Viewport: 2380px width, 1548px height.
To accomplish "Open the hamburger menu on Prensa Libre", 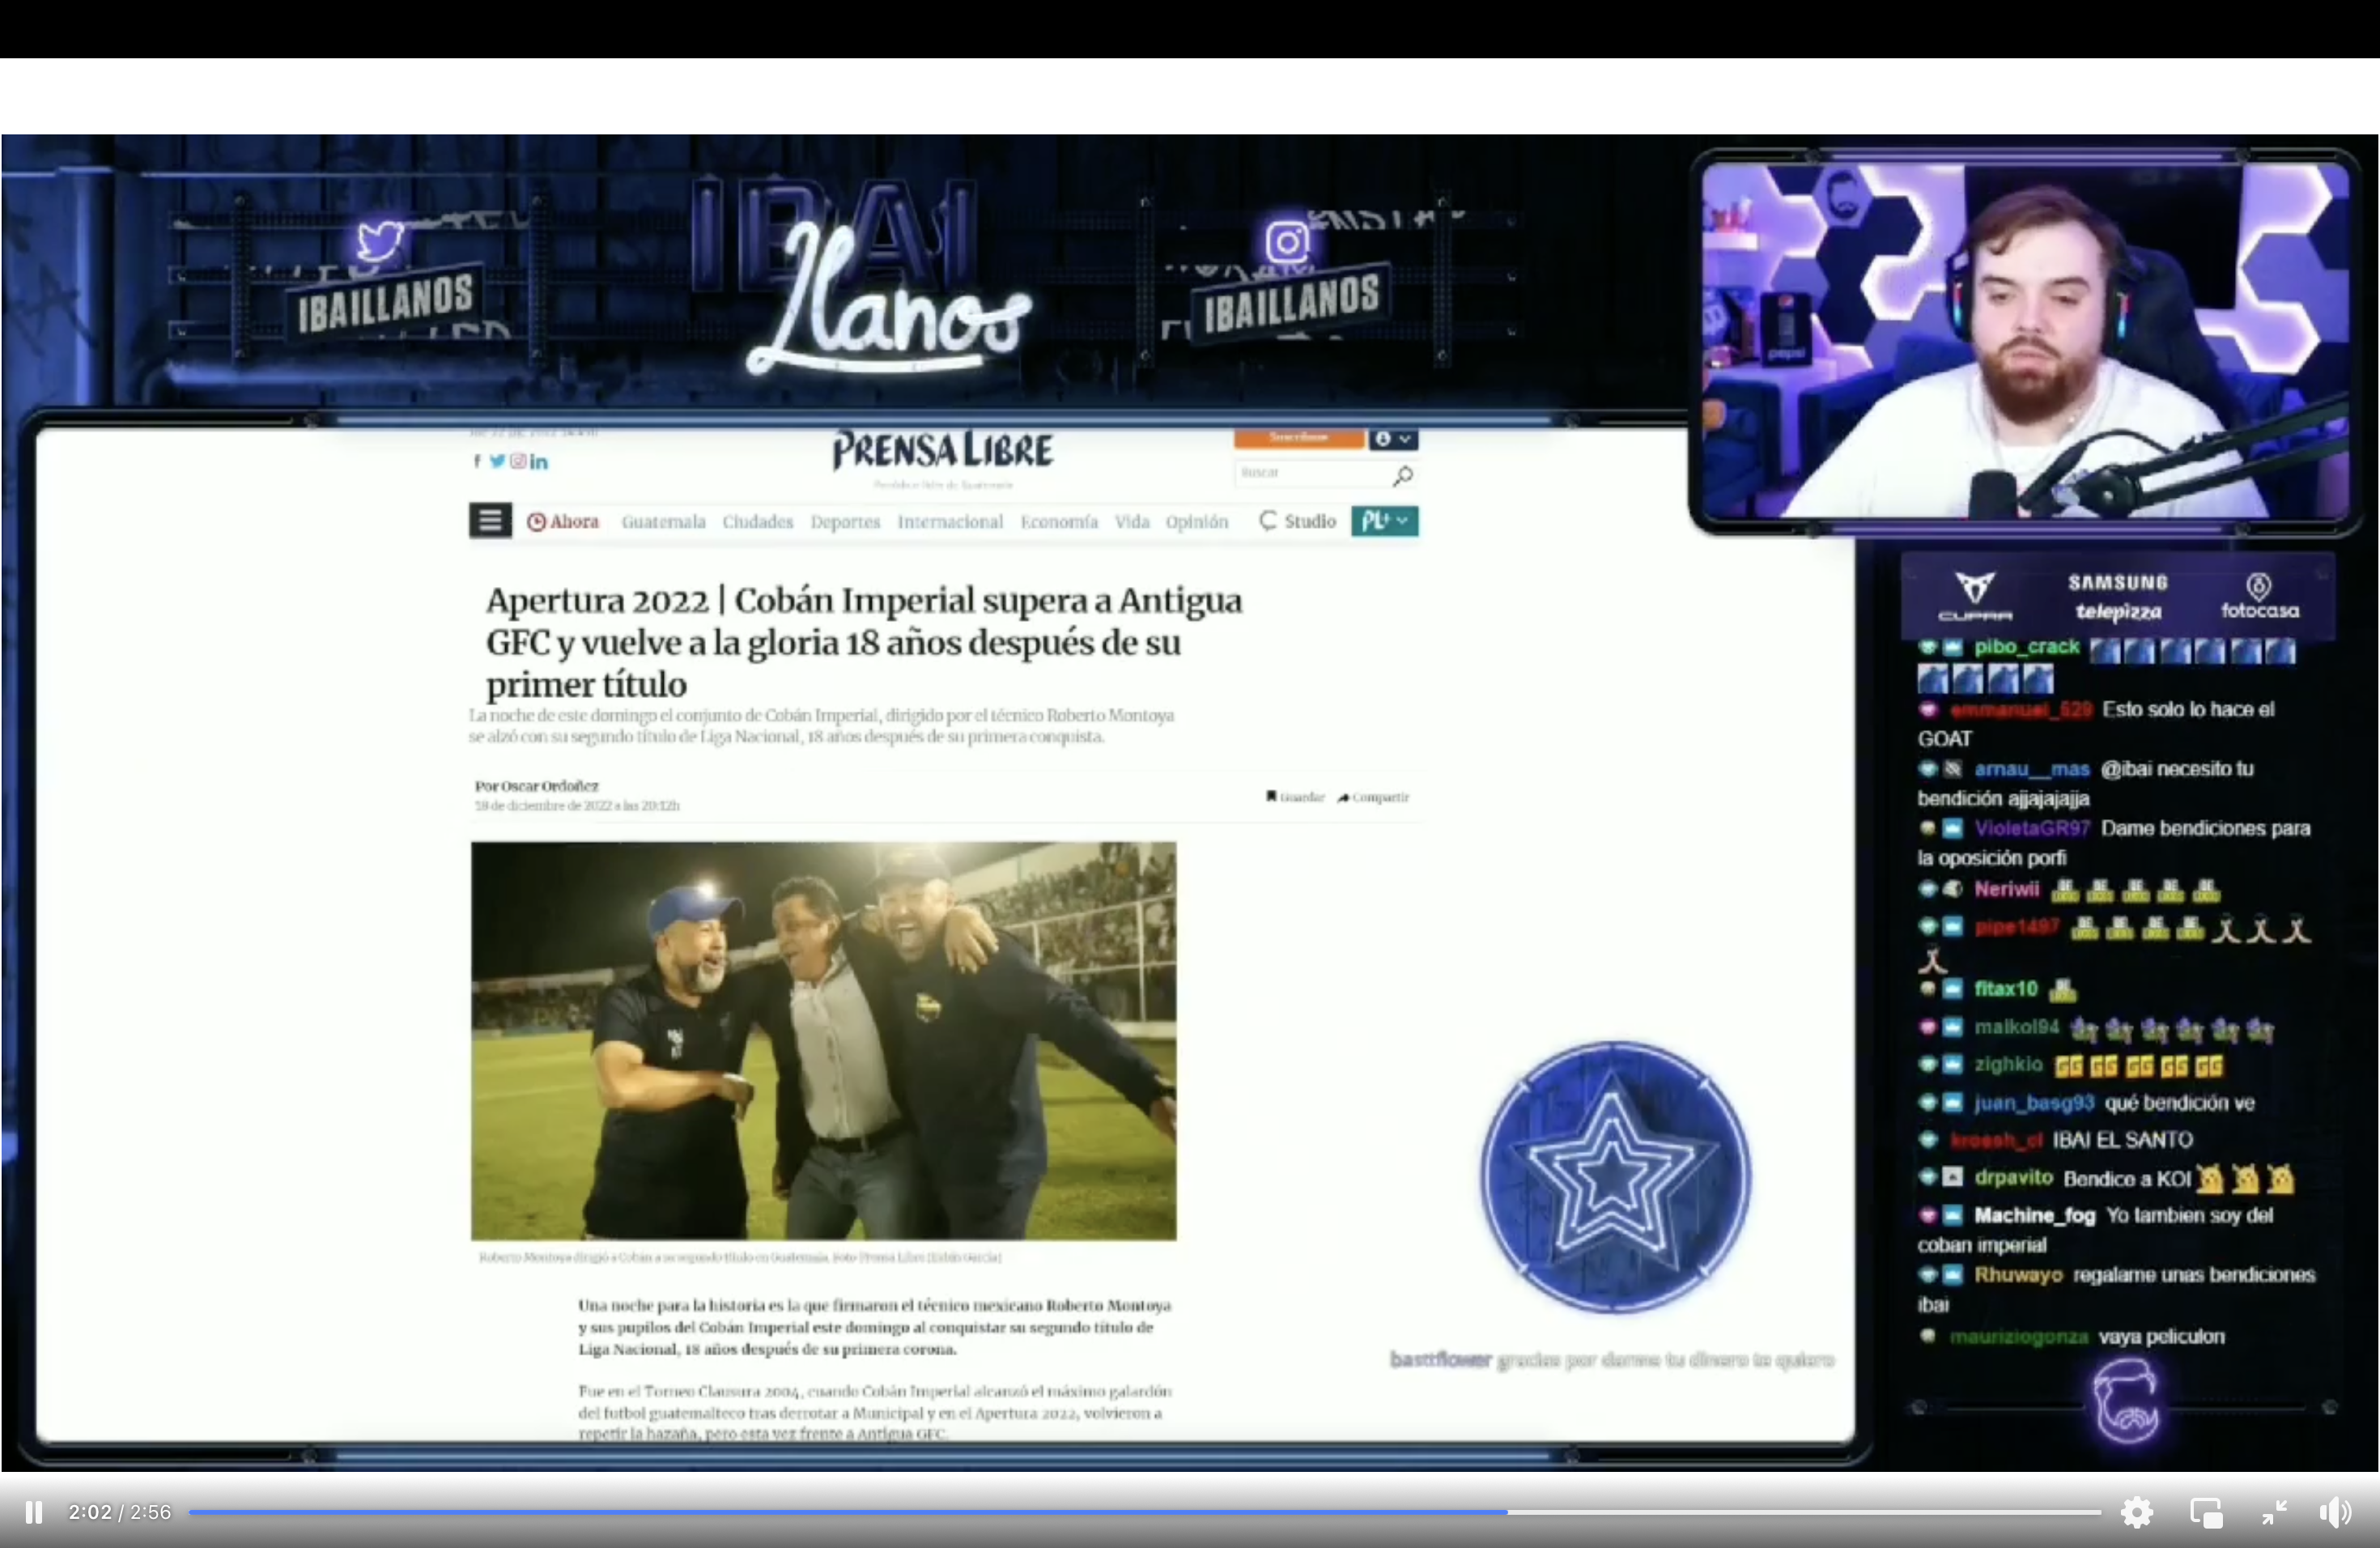I will [x=490, y=520].
